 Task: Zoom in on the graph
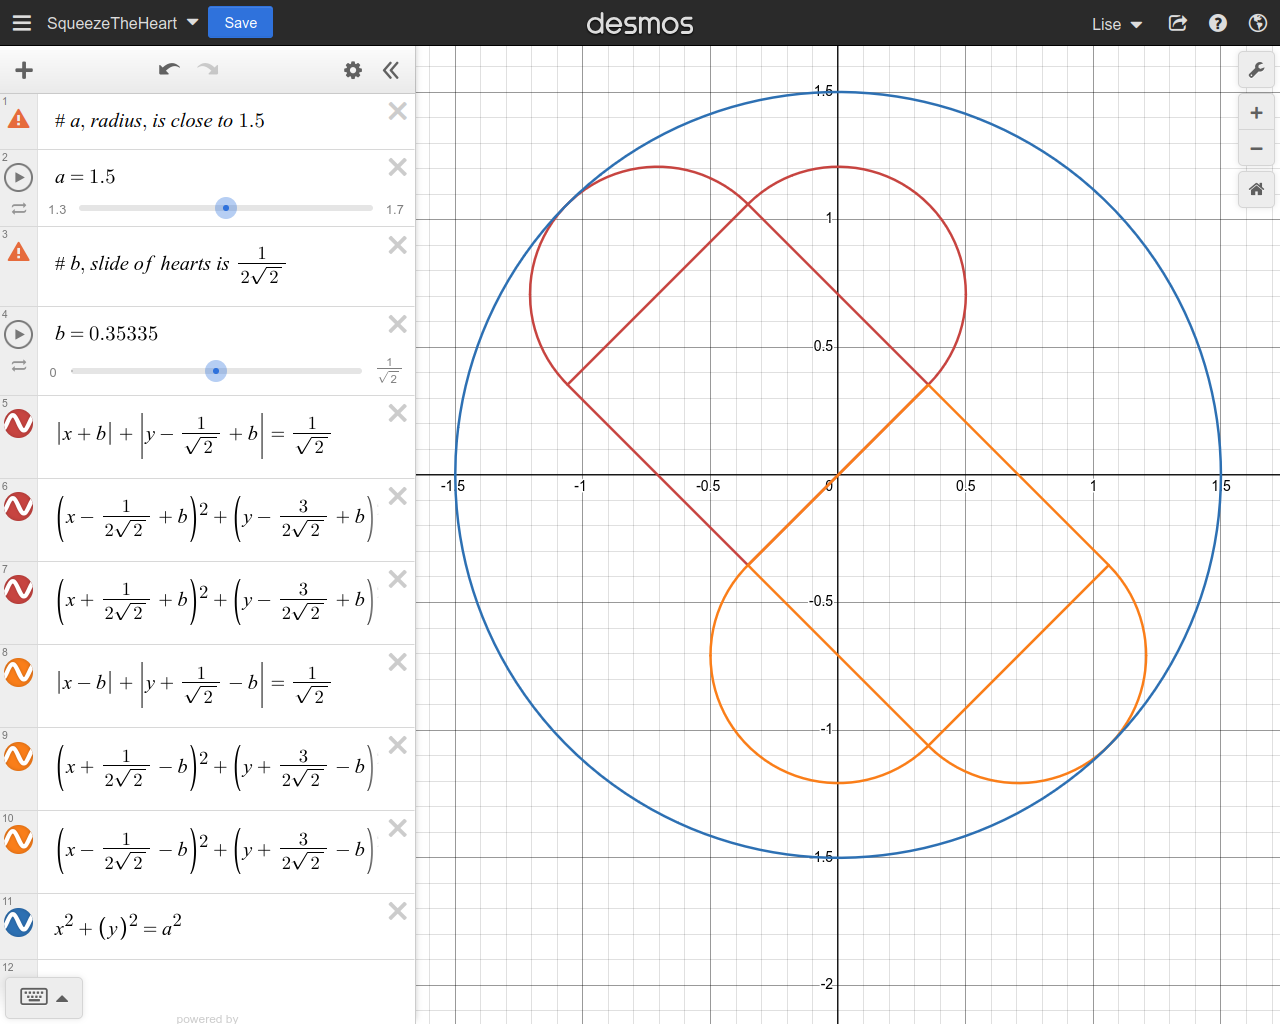pyautogui.click(x=1256, y=113)
